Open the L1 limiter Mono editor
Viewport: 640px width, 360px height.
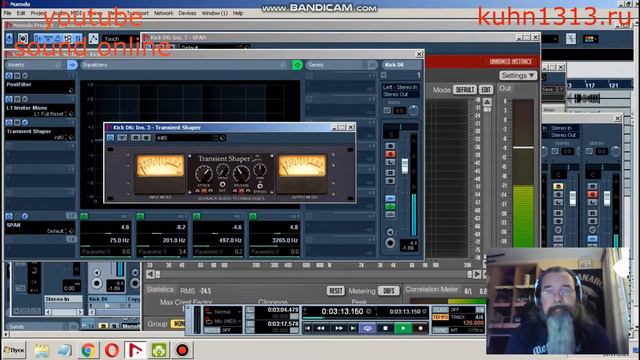[25, 99]
